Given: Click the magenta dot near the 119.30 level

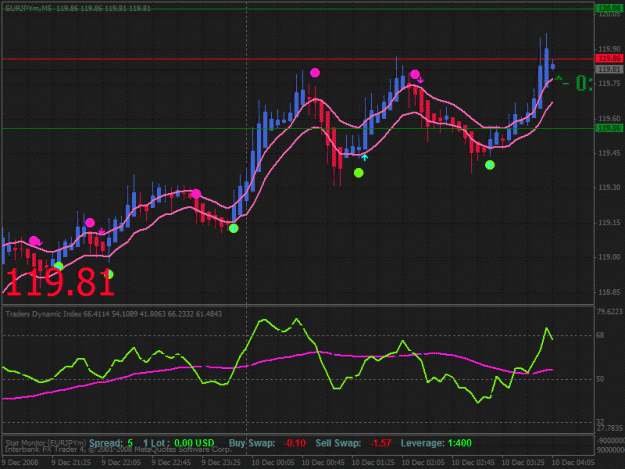Looking at the screenshot, I should pyautogui.click(x=196, y=194).
